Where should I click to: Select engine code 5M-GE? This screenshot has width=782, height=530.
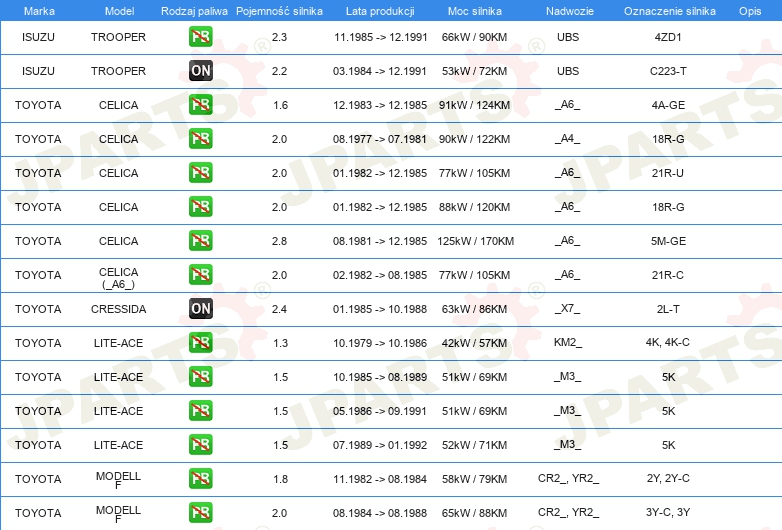click(668, 241)
